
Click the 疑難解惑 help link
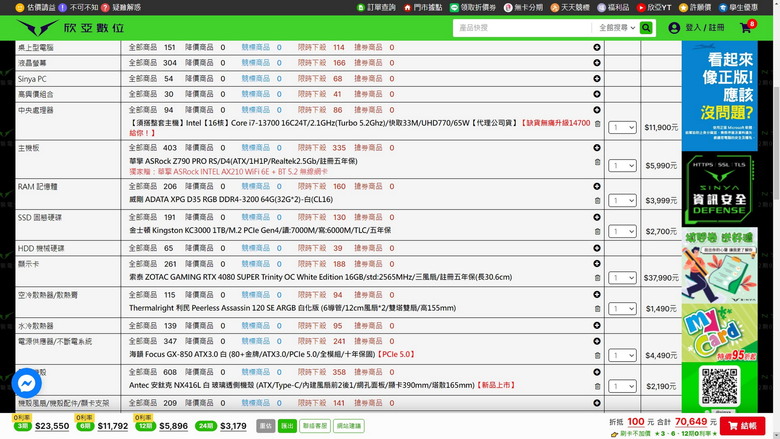(121, 7)
